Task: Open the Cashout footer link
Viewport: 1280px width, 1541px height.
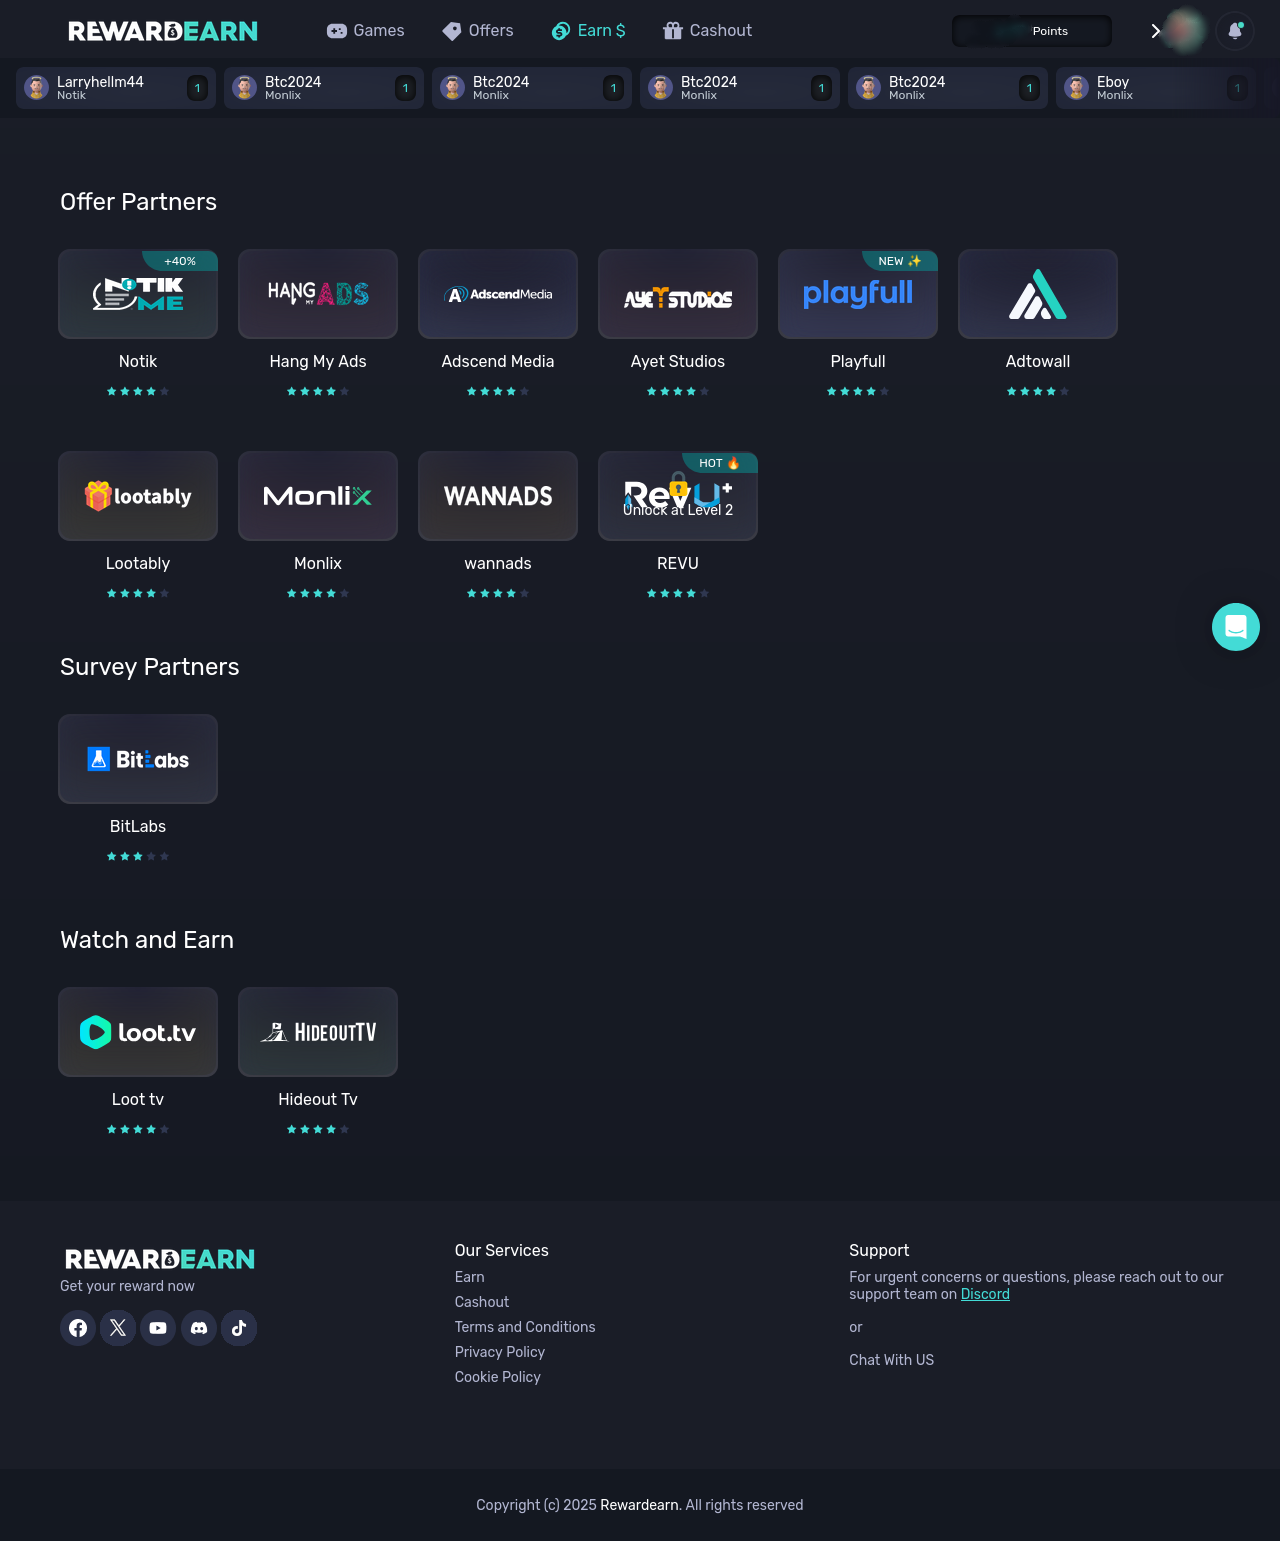Action: (x=482, y=1302)
